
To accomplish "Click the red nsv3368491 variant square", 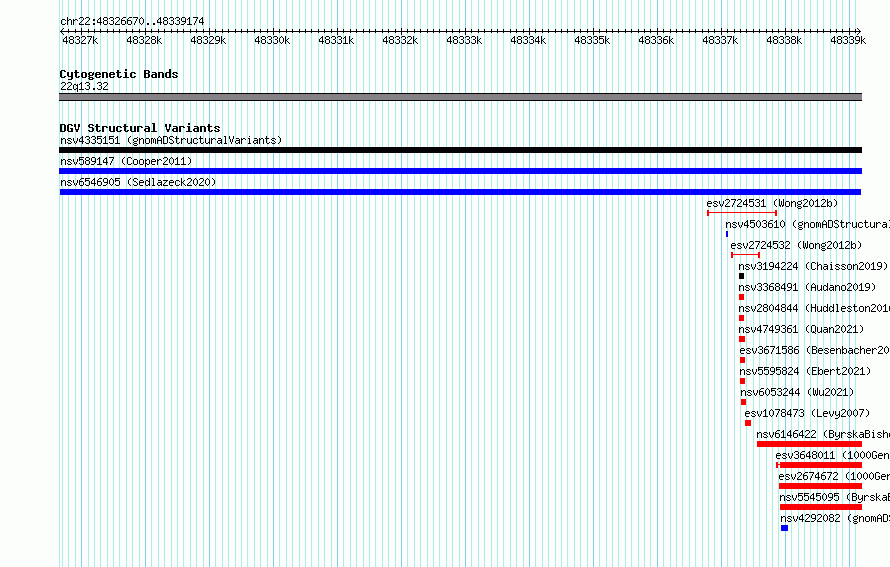I will point(741,297).
